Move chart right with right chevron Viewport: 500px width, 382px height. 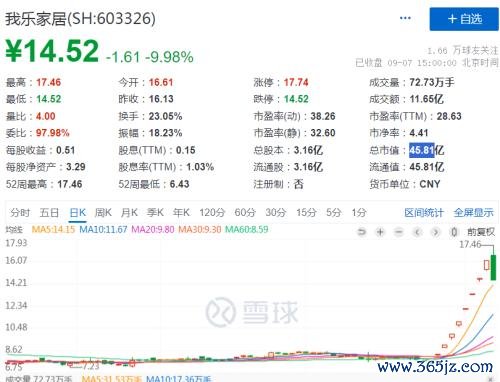coord(435,232)
